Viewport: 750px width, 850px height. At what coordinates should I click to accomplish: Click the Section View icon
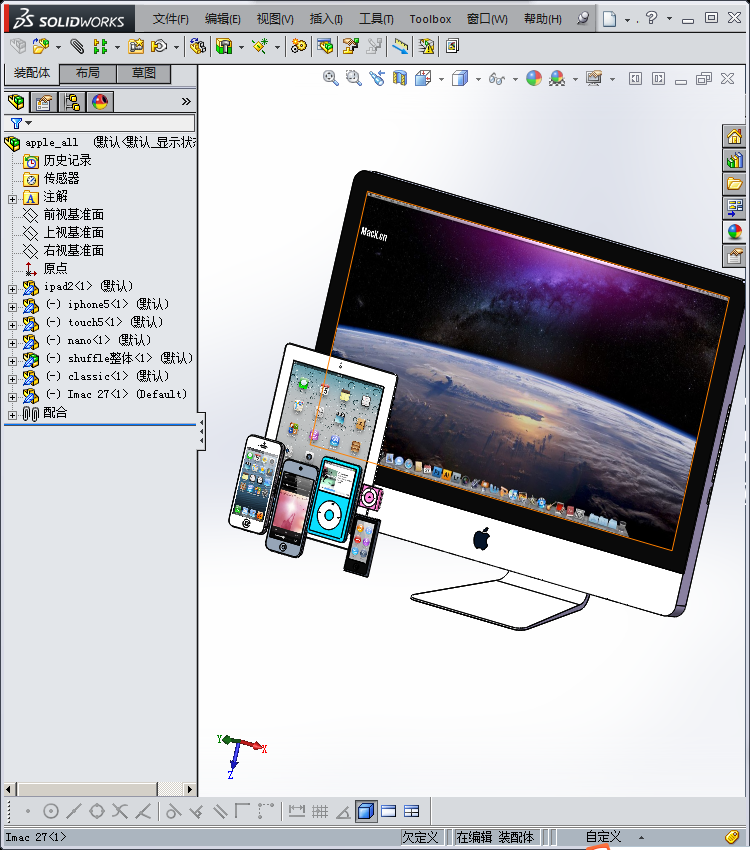pos(400,79)
